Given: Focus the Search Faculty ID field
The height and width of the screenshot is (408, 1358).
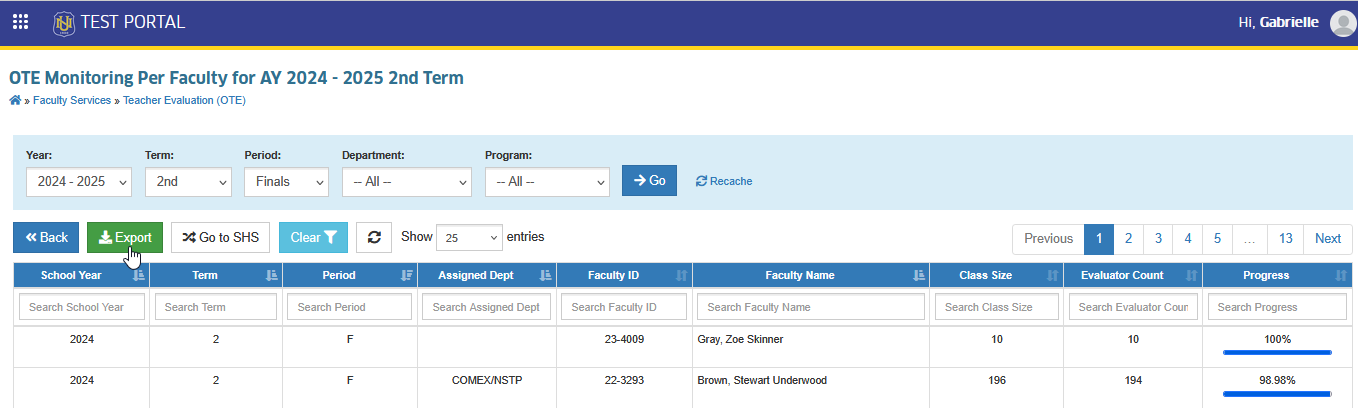Looking at the screenshot, I should coord(624,307).
